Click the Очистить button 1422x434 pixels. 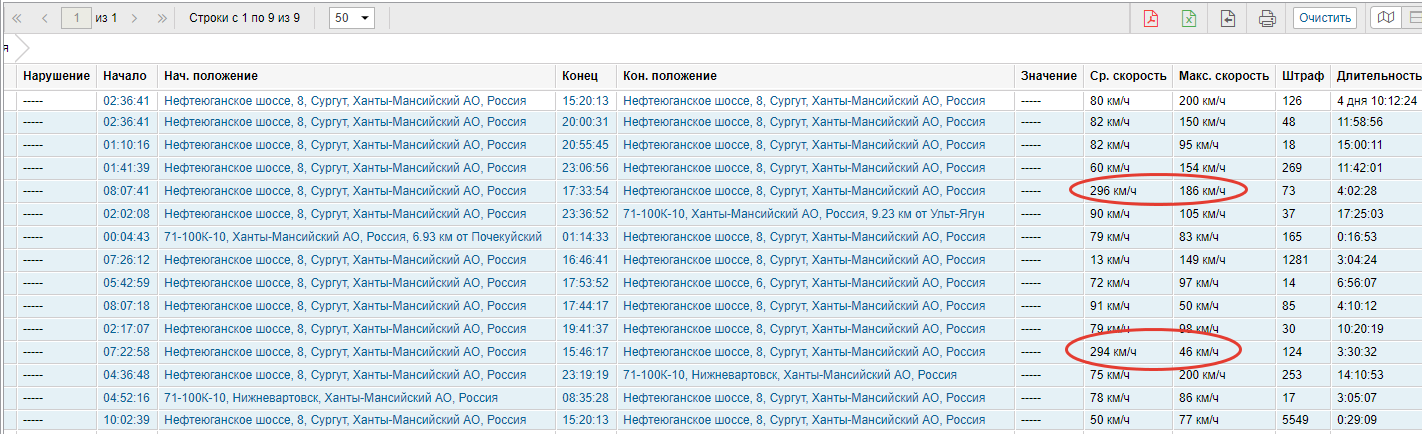click(1325, 18)
